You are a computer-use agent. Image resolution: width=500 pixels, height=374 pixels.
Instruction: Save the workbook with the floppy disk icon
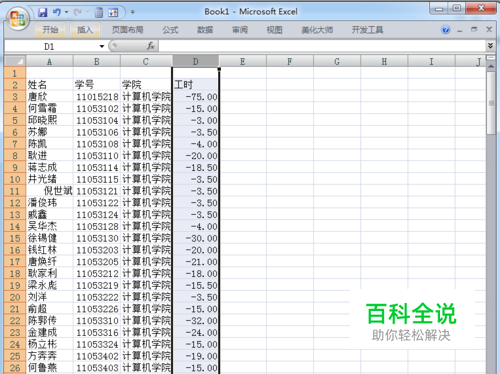coord(43,13)
